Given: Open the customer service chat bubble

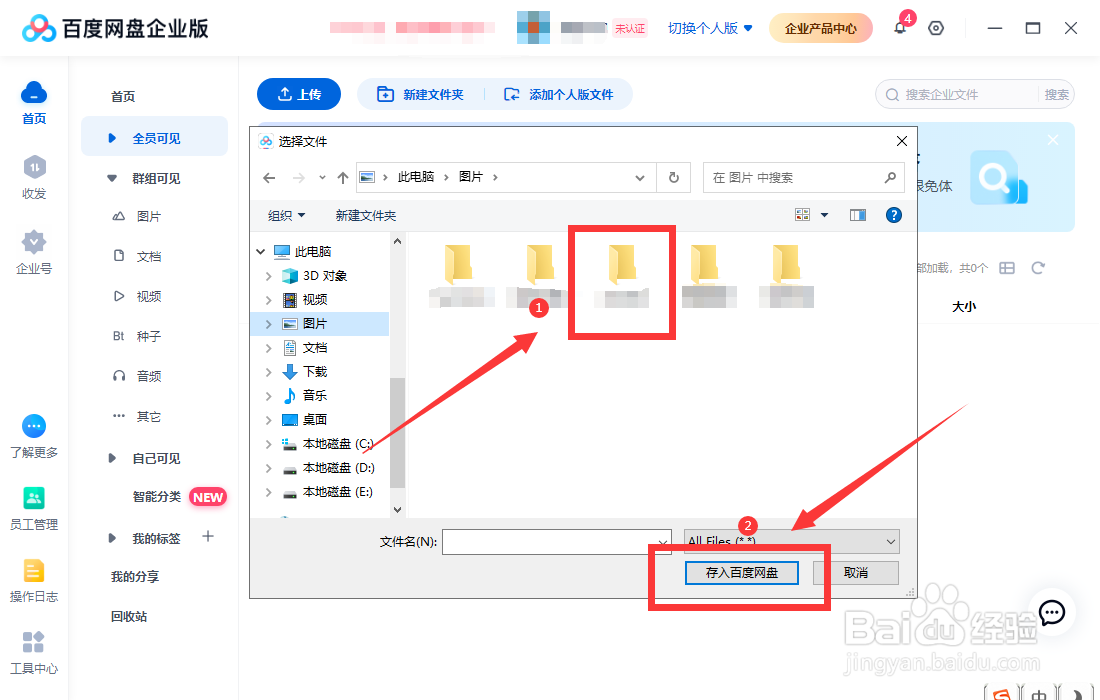Looking at the screenshot, I should click(x=1051, y=613).
